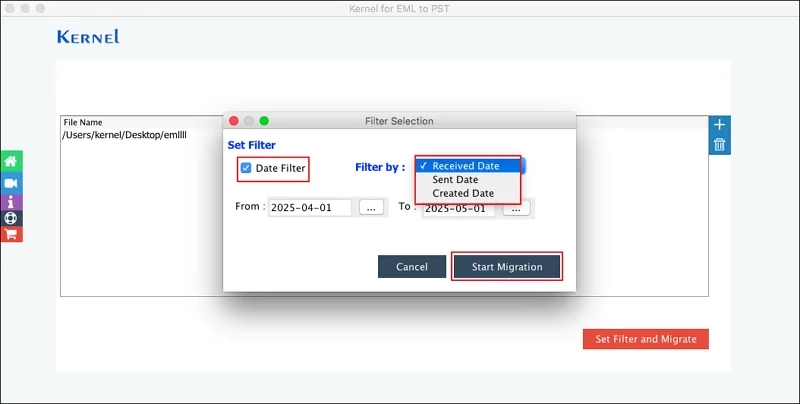Click the plus icon to add files
Viewport: 800px width, 404px height.
[719, 124]
